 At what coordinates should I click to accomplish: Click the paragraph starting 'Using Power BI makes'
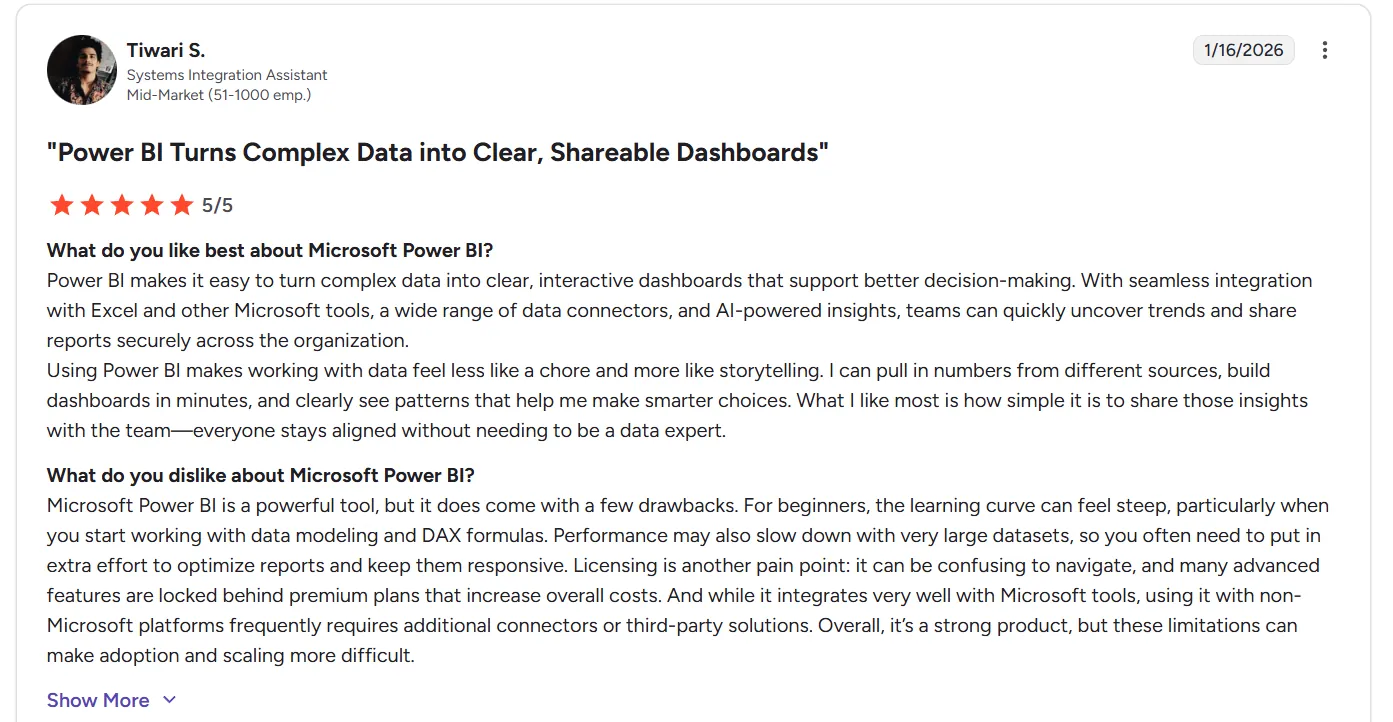tap(677, 400)
